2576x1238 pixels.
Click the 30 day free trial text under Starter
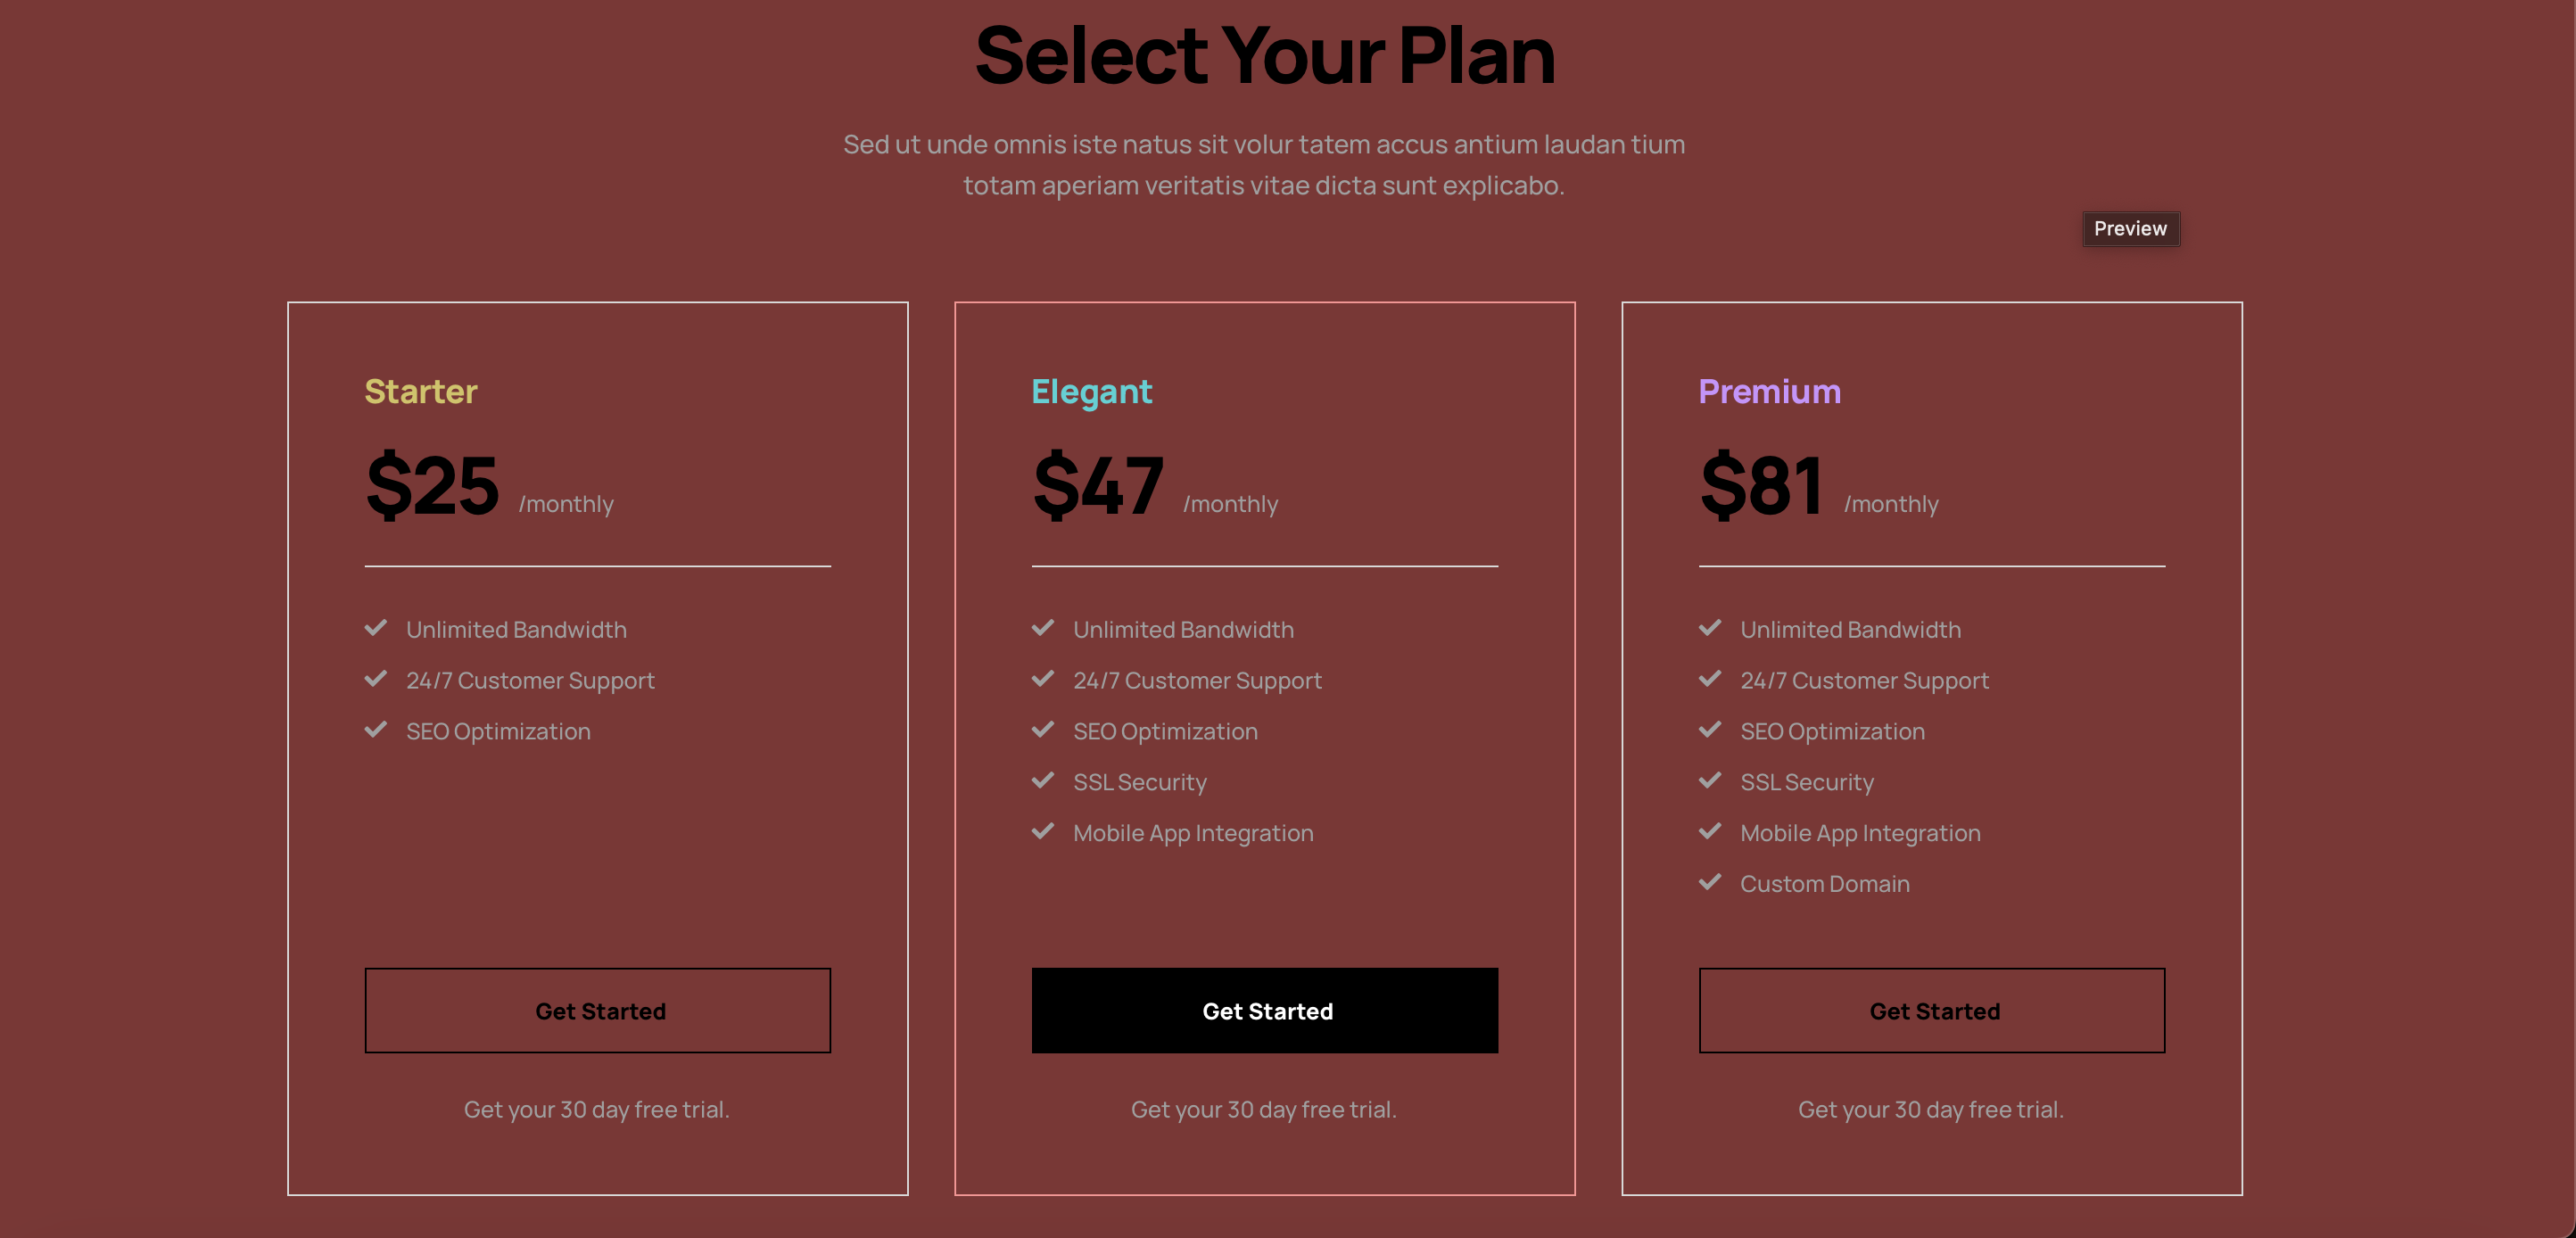[x=598, y=1108]
